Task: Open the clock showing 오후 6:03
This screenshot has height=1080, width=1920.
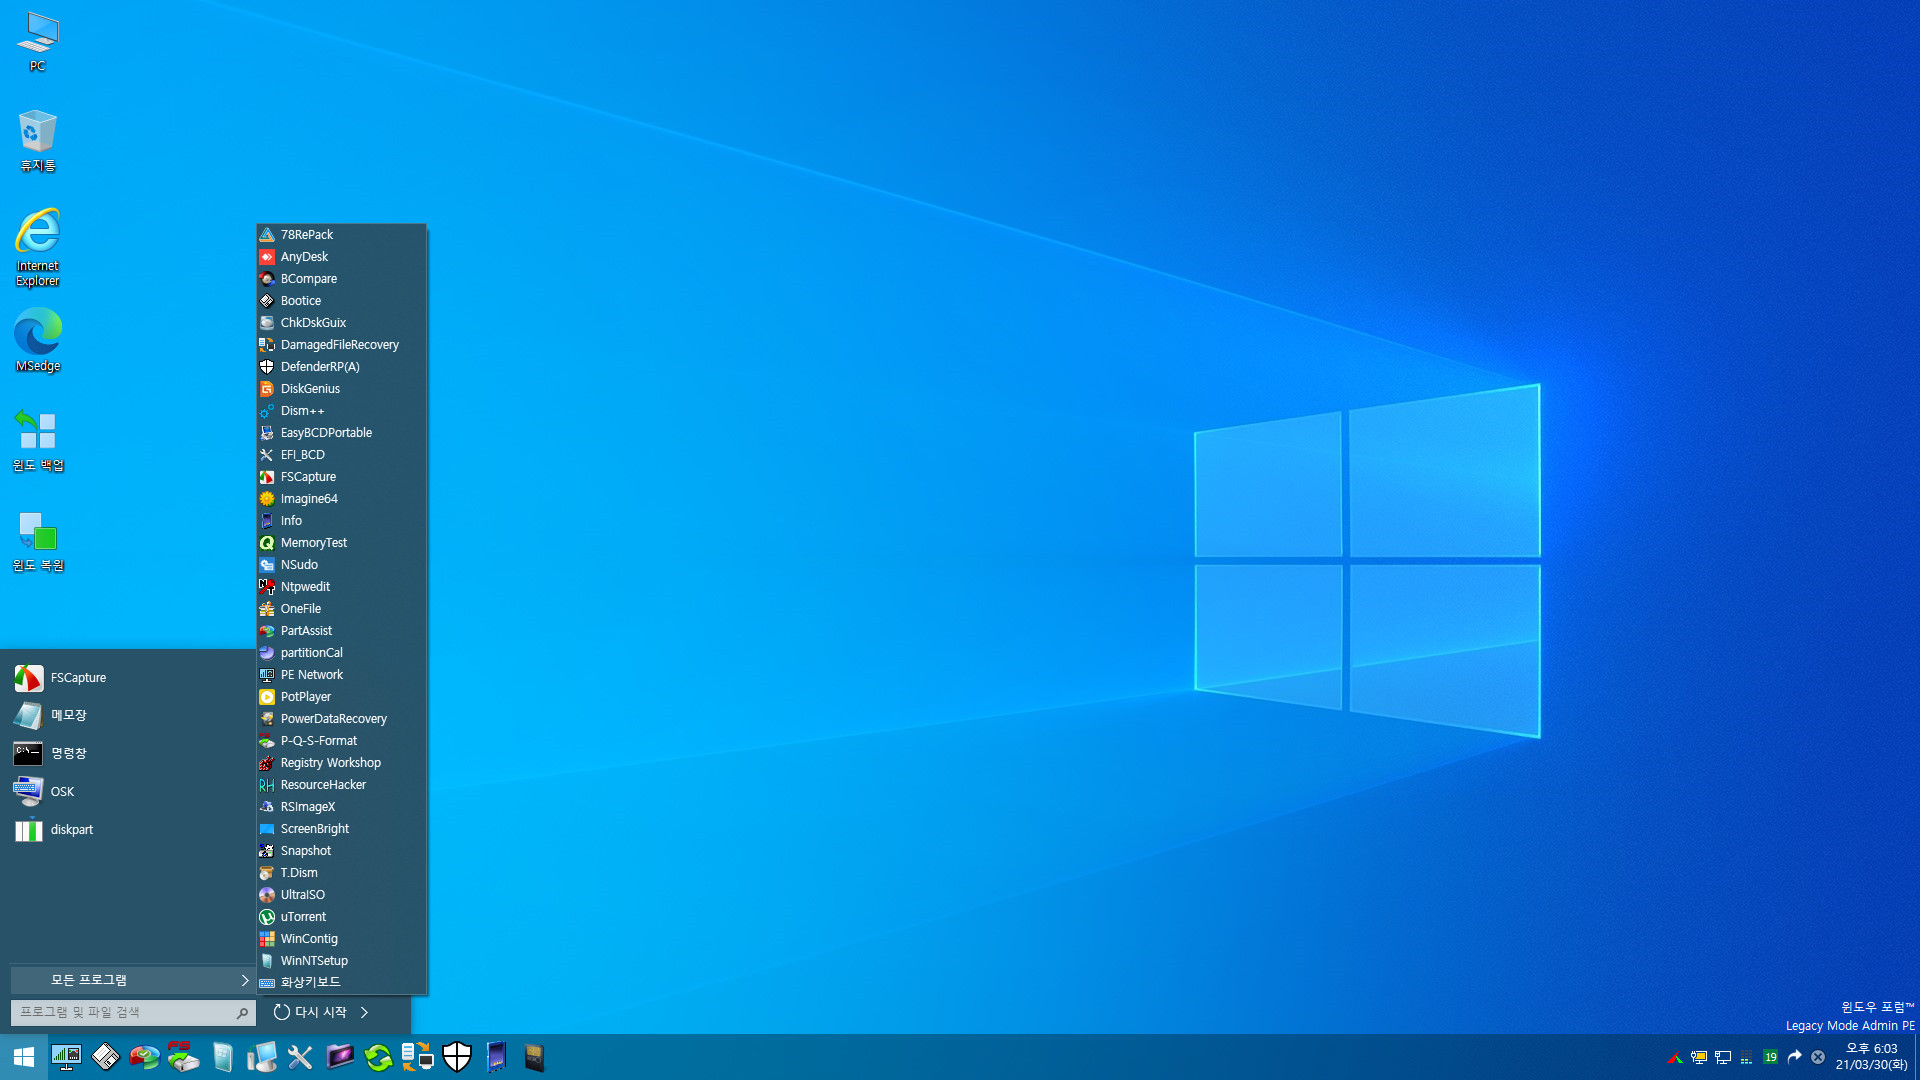Action: tap(1871, 1057)
